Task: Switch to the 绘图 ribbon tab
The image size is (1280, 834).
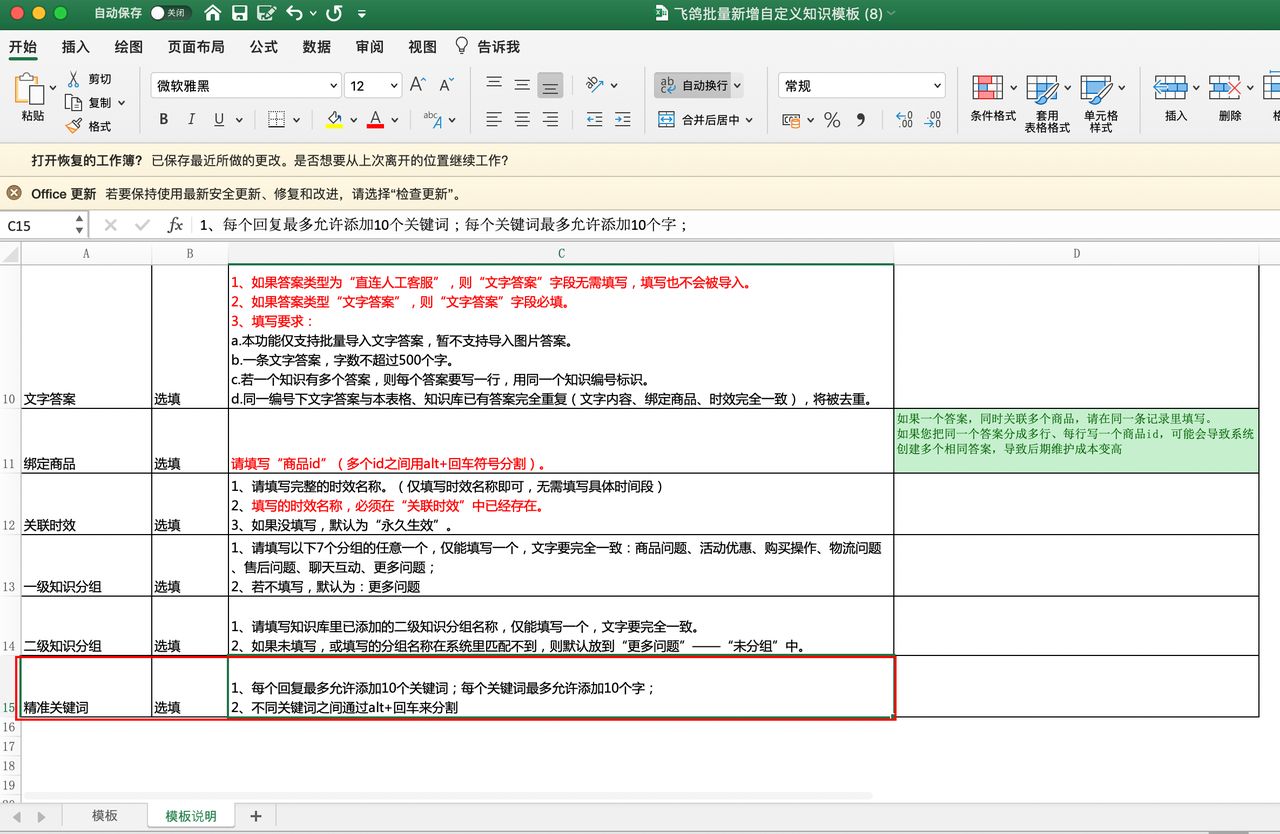Action: 129,47
